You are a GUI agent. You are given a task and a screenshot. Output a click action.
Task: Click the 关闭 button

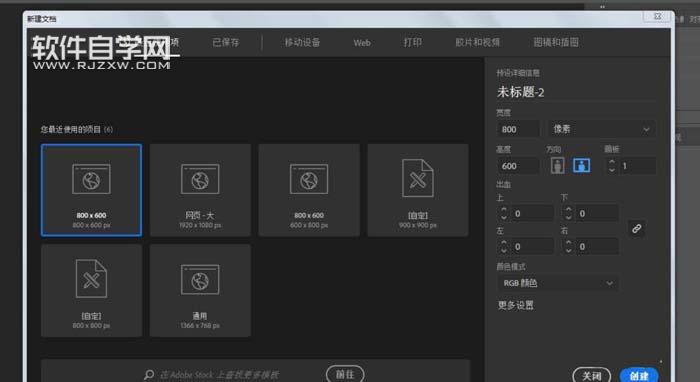pyautogui.click(x=592, y=375)
